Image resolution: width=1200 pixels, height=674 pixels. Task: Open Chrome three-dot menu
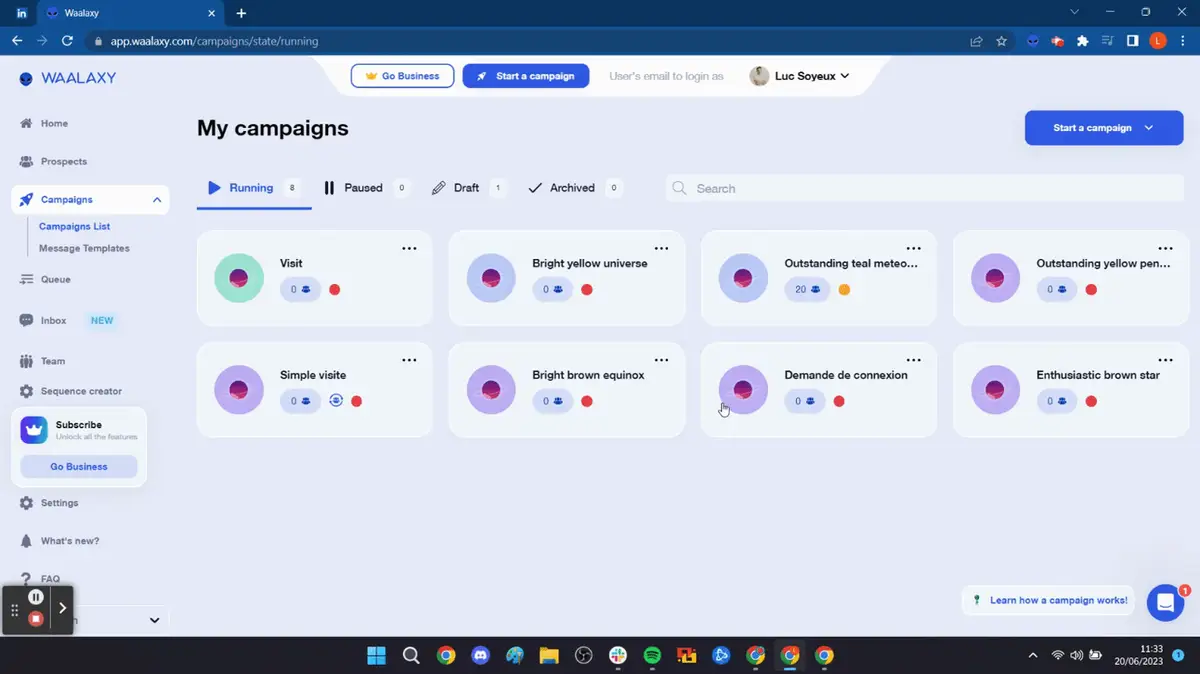(1182, 41)
